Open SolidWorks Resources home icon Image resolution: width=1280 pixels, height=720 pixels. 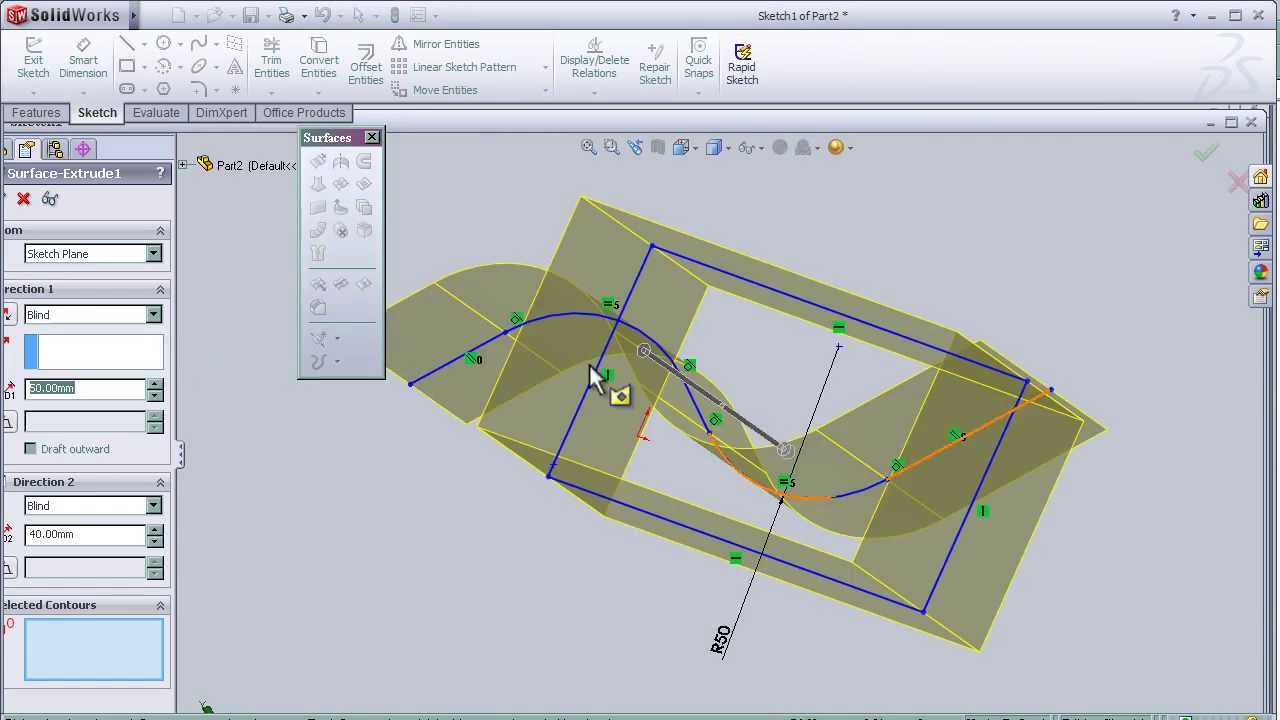(1260, 177)
